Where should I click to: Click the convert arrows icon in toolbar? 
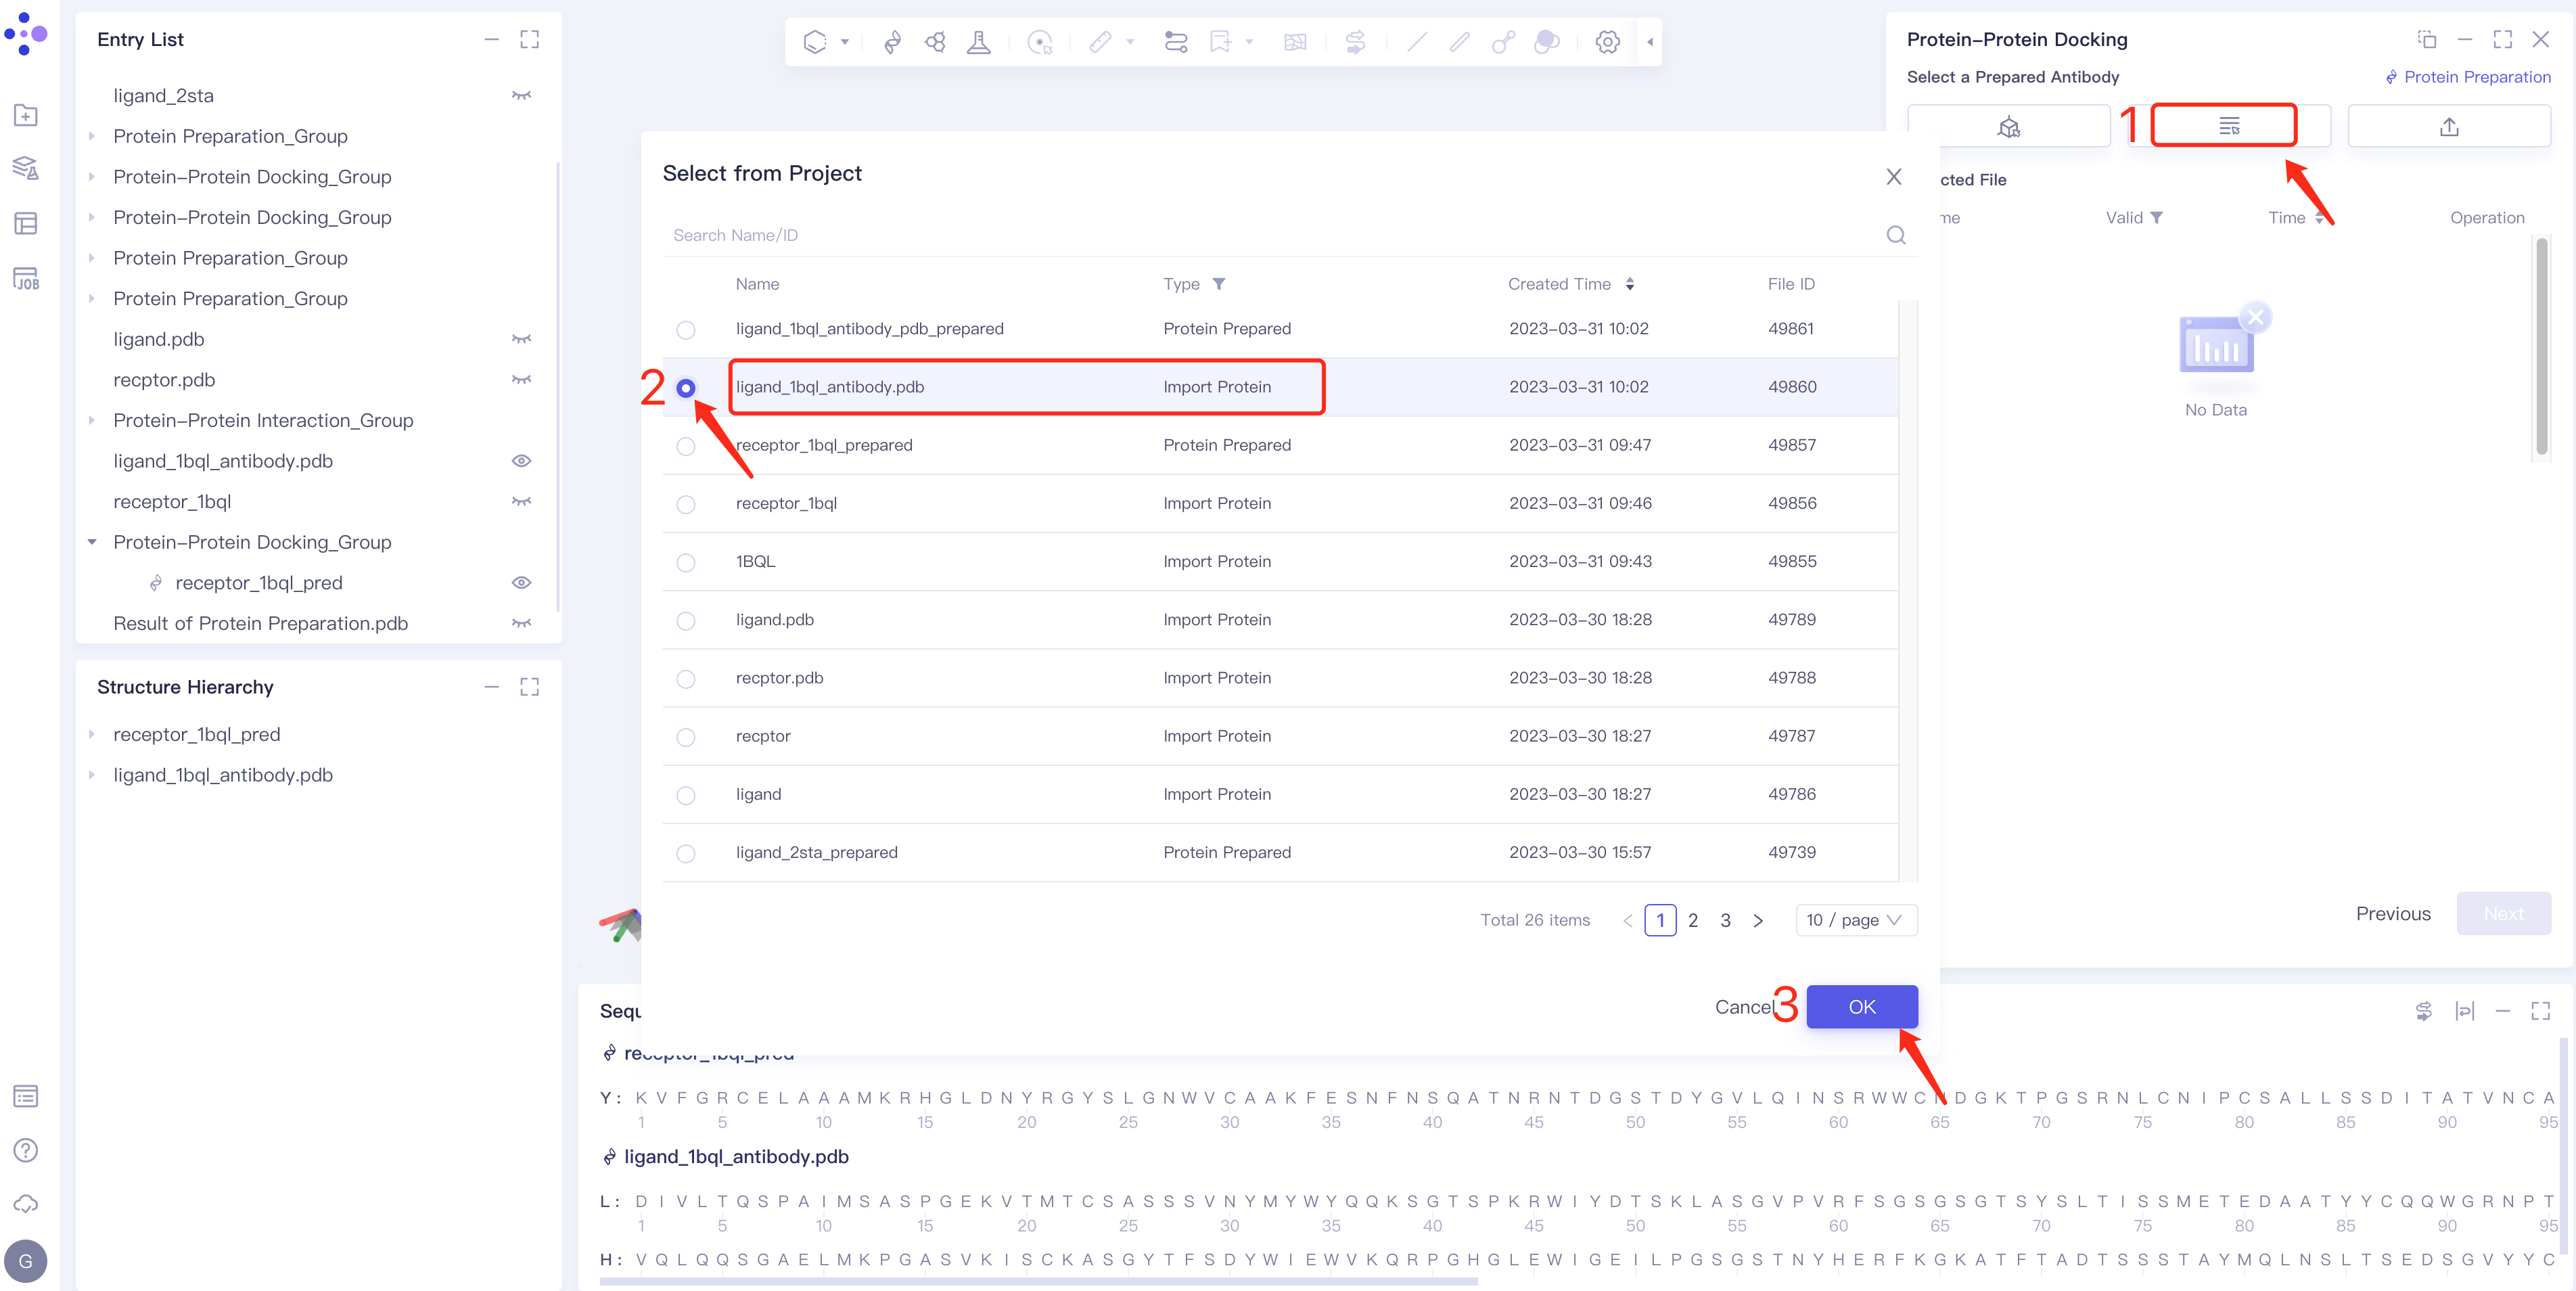click(1355, 42)
